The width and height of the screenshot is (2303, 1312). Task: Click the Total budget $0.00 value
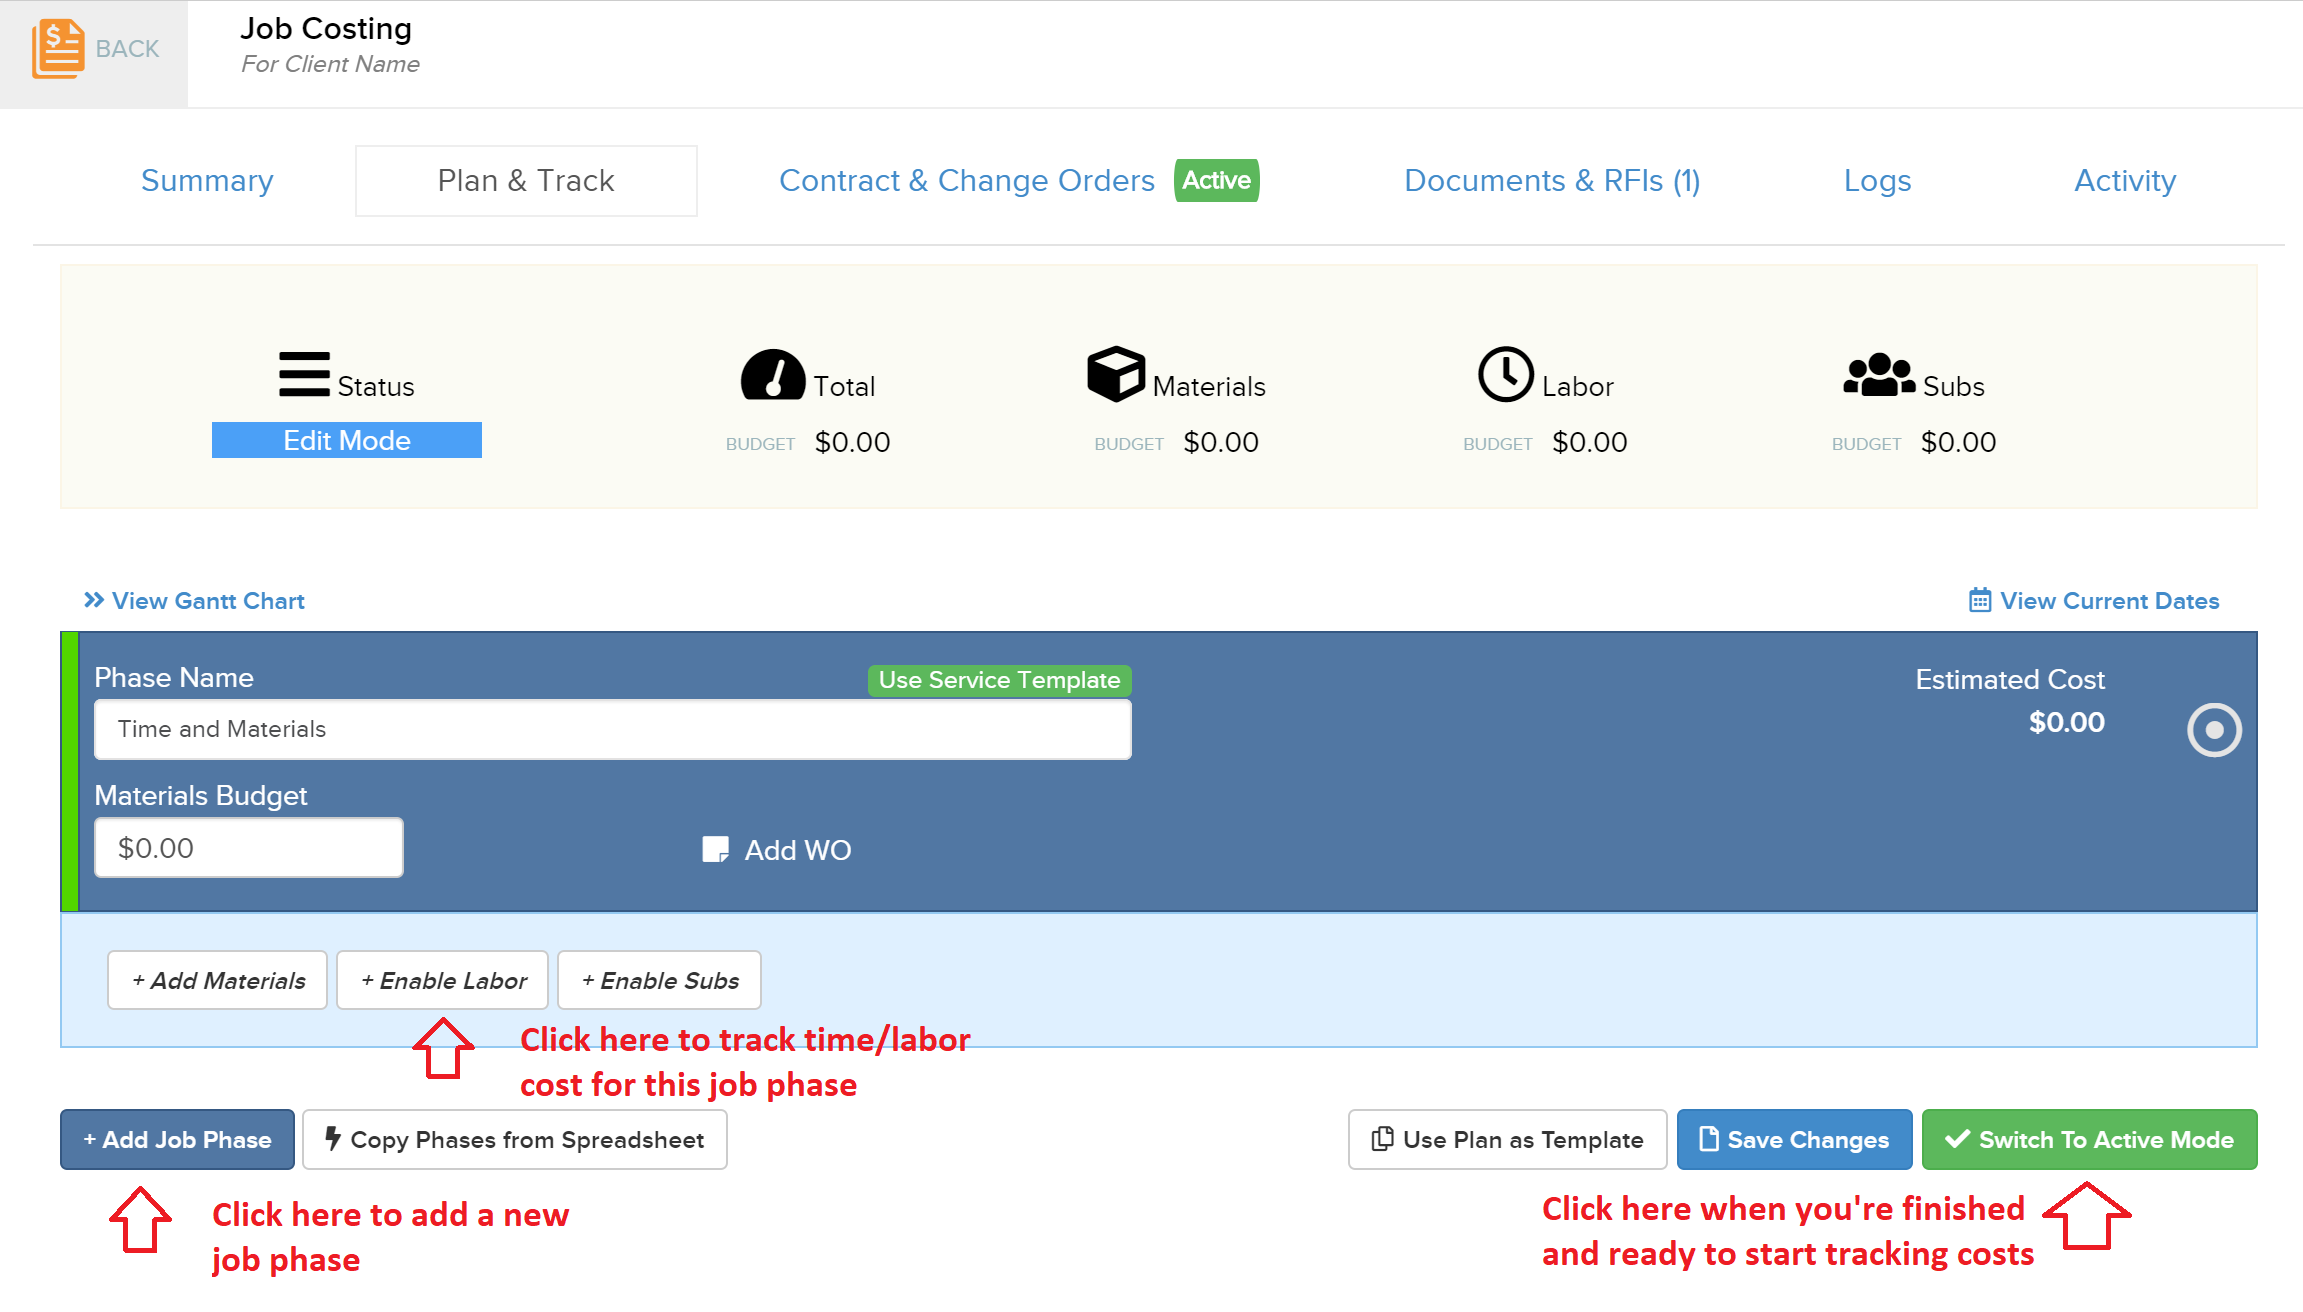click(x=852, y=442)
